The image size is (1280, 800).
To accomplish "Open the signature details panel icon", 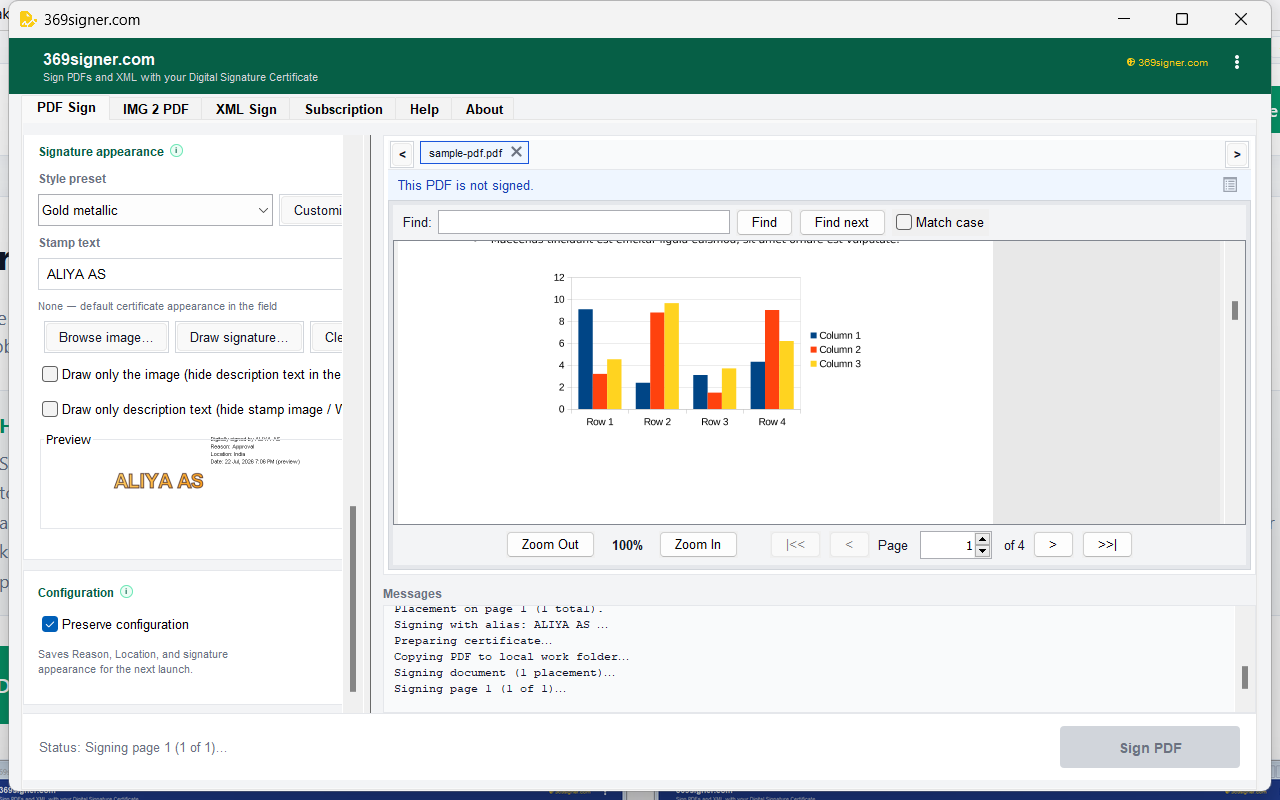I will (x=1230, y=185).
